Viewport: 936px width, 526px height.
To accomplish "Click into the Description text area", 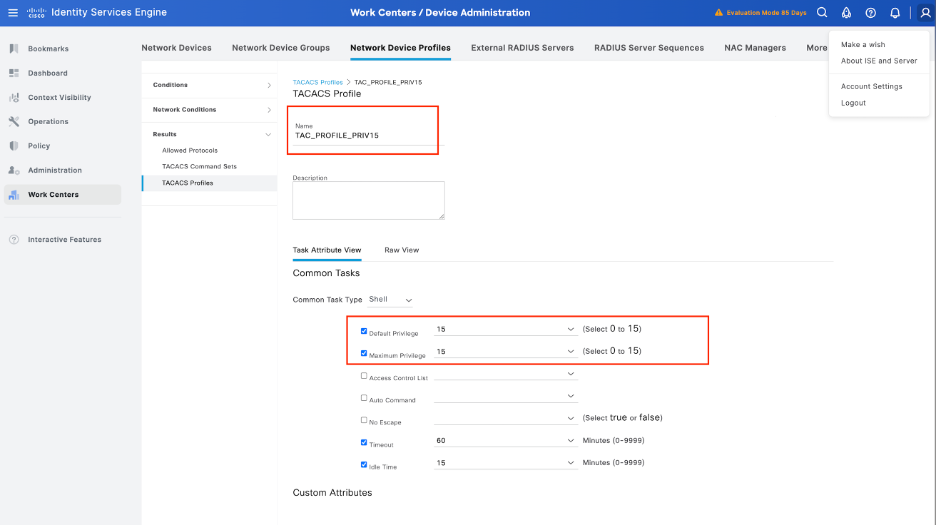I will 368,200.
